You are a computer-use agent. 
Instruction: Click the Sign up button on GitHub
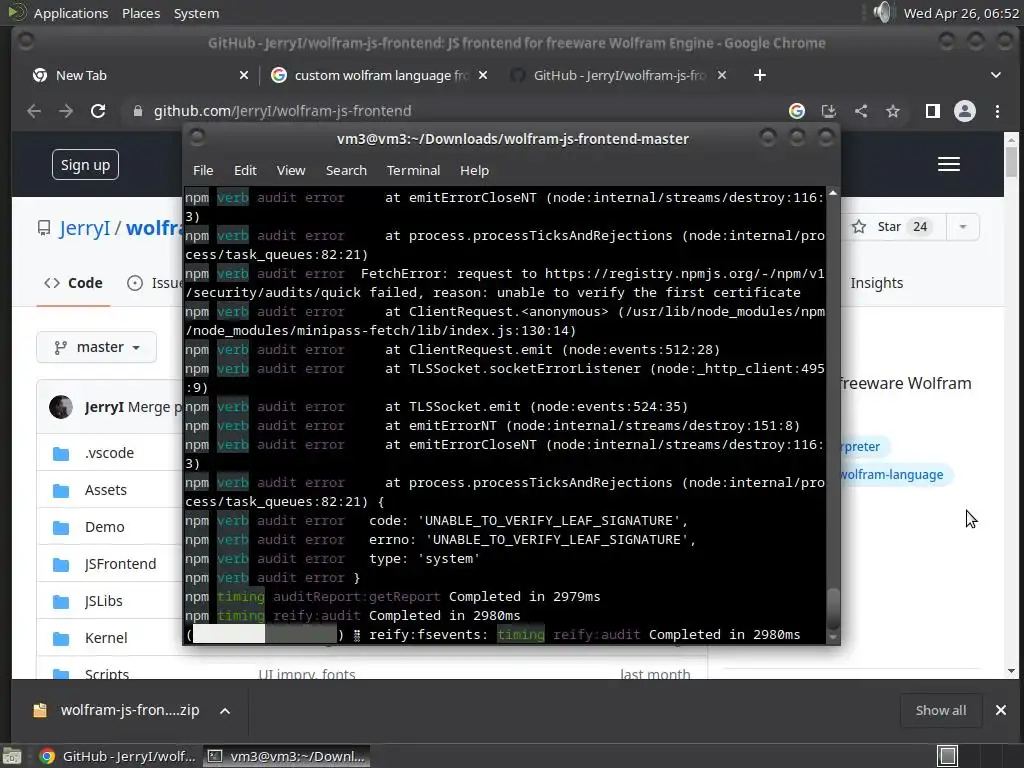(86, 165)
